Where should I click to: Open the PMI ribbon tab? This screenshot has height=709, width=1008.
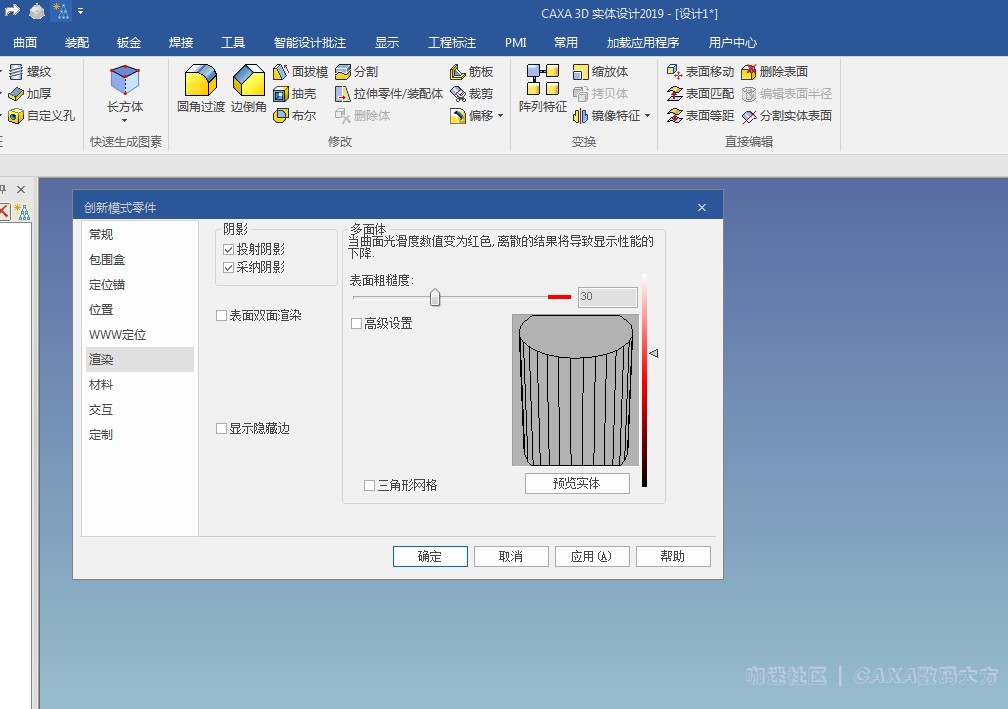point(516,42)
